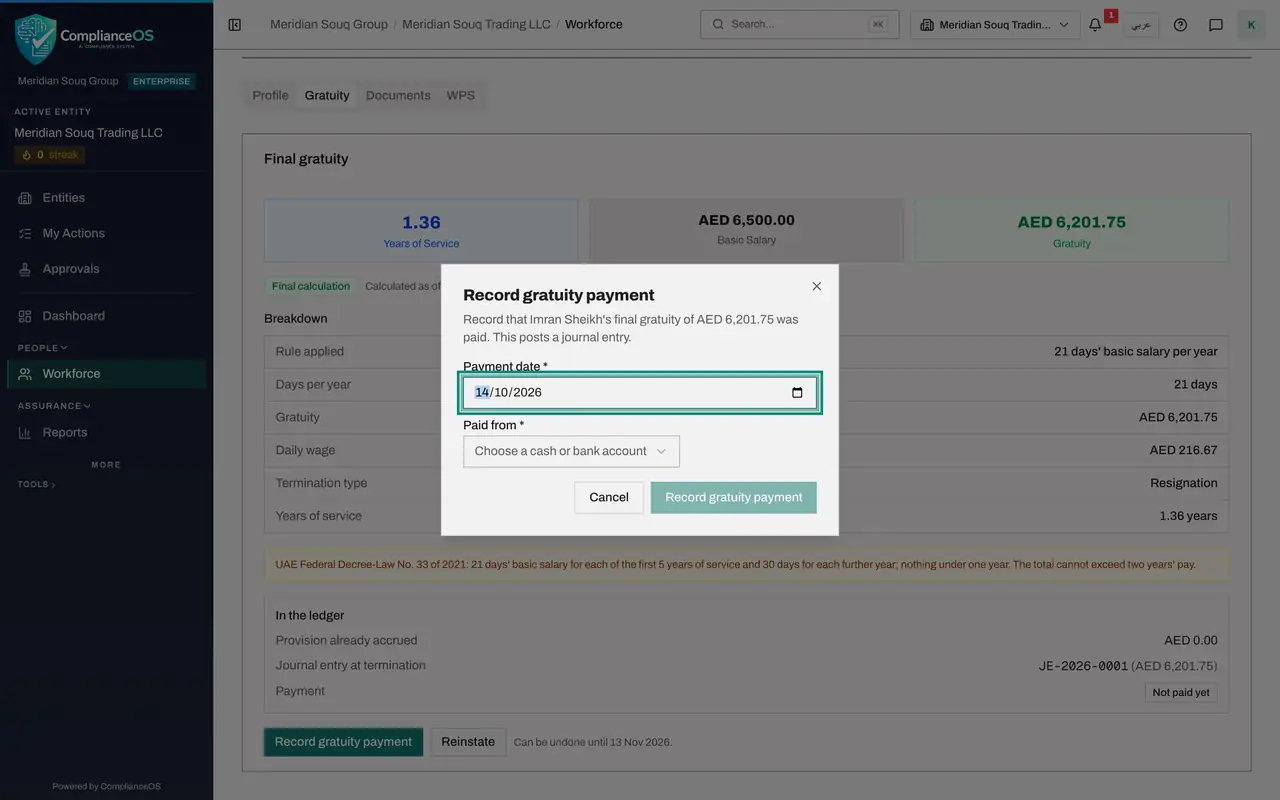Click the Entities sidebar icon

coord(25,198)
